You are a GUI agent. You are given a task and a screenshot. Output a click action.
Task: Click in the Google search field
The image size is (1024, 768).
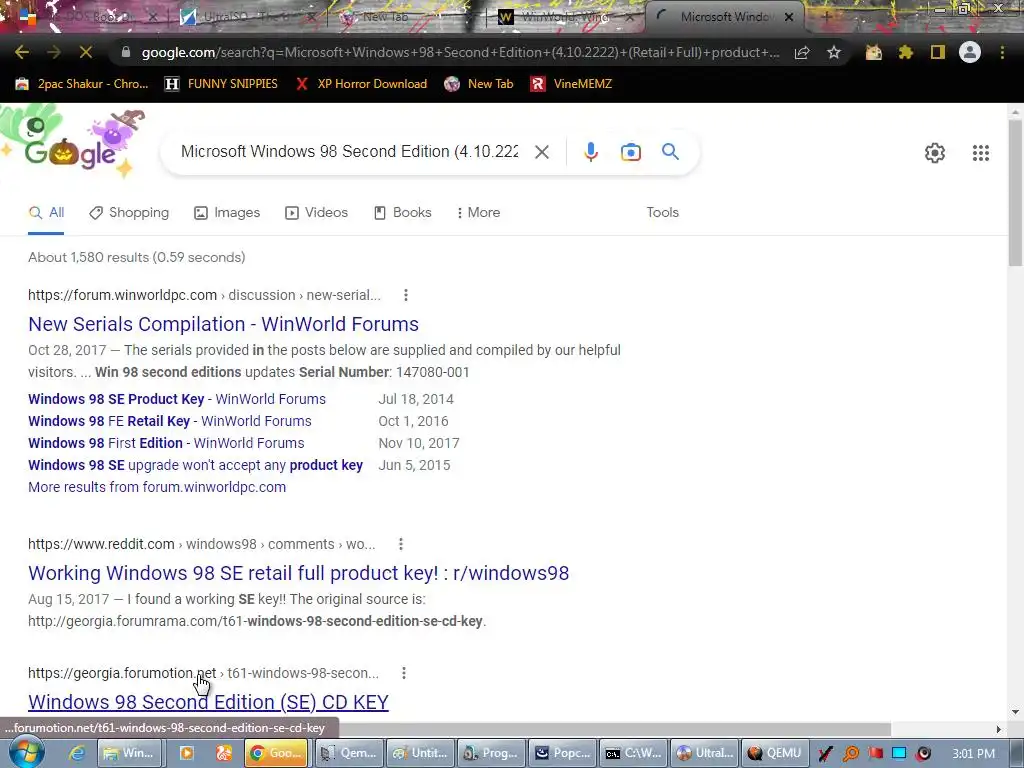349,152
